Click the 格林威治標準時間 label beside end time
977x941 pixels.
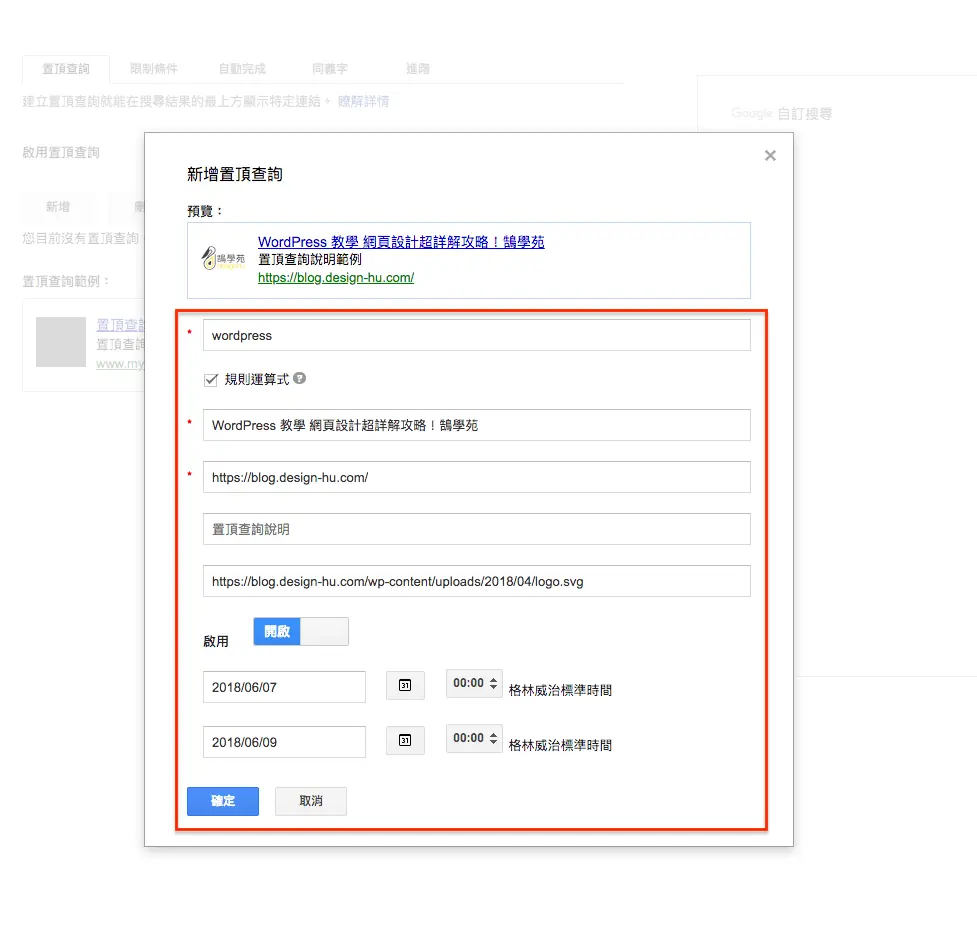pyautogui.click(x=560, y=745)
